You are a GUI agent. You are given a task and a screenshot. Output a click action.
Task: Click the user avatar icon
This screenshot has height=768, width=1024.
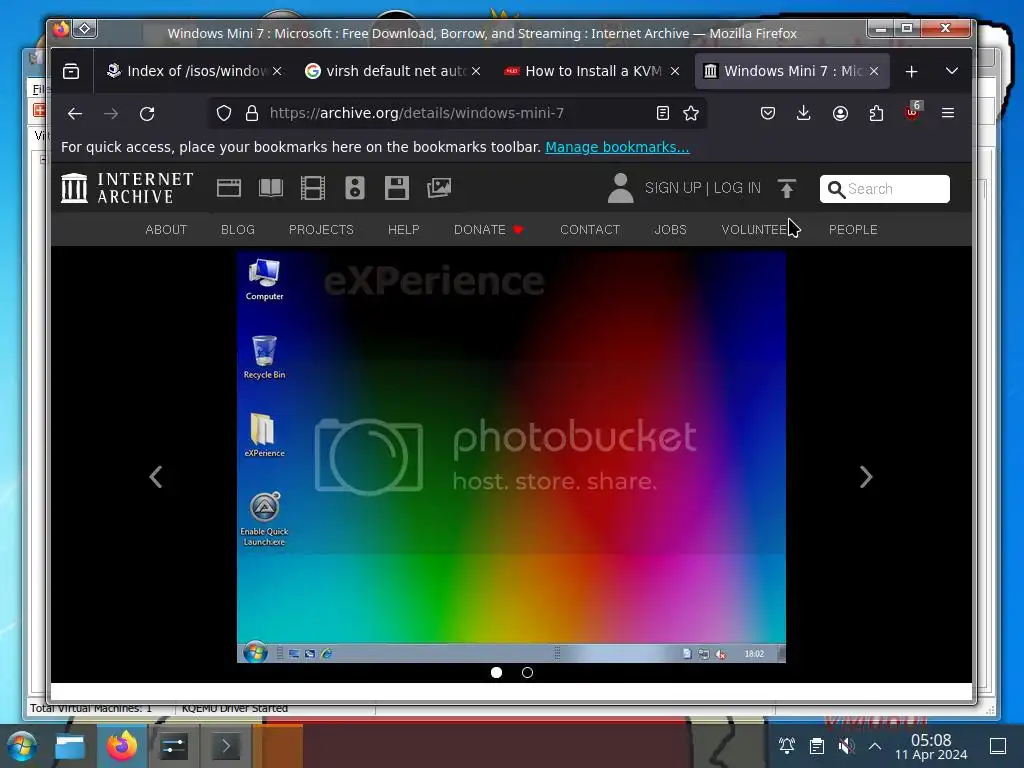(620, 188)
